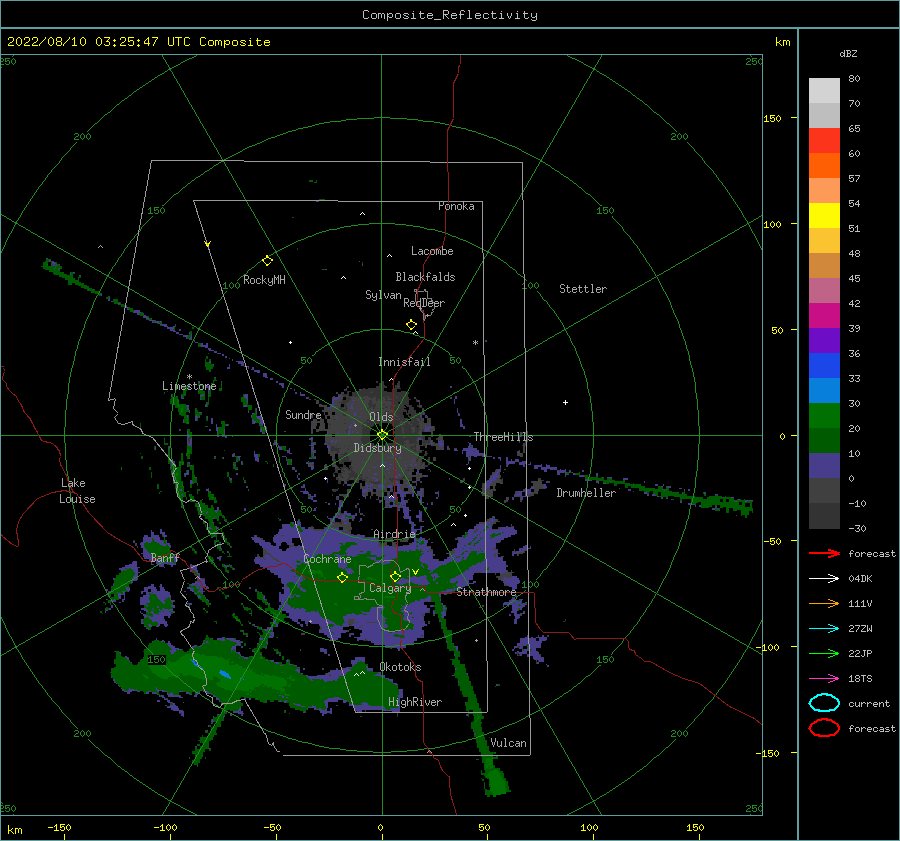Click the white 04DK arrow icon
Image resolution: width=900 pixels, height=841 pixels.
(x=824, y=579)
